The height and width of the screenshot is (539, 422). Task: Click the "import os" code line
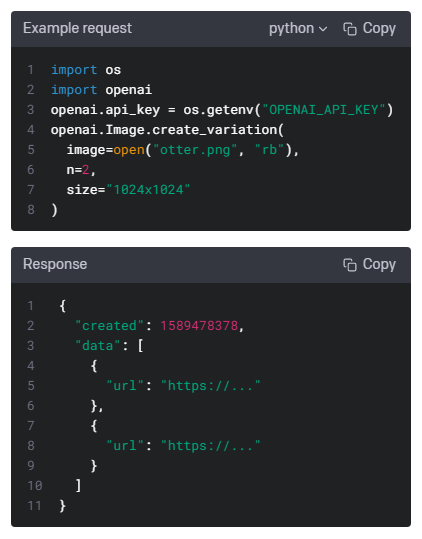pyautogui.click(x=86, y=70)
